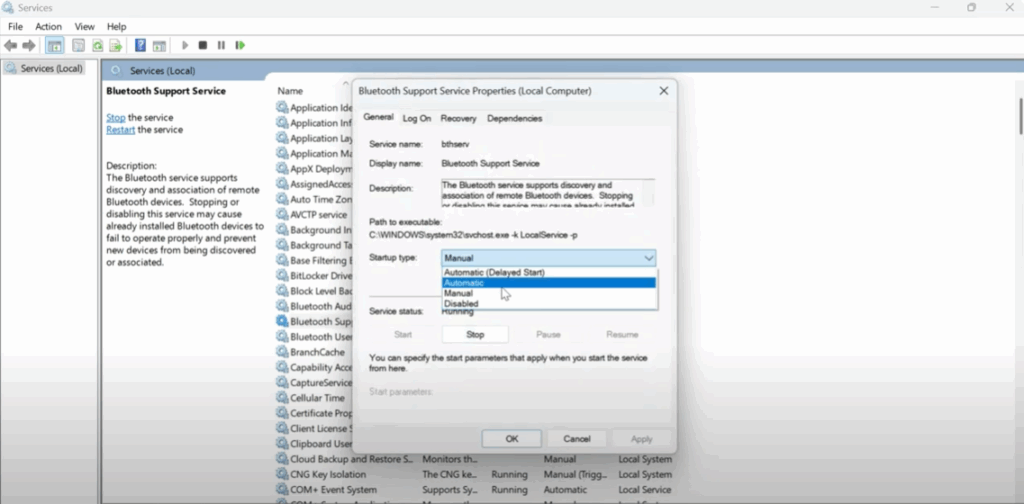The height and width of the screenshot is (504, 1024).
Task: Click the gear icon beside Bluetooth Support service row
Action: click(x=282, y=321)
